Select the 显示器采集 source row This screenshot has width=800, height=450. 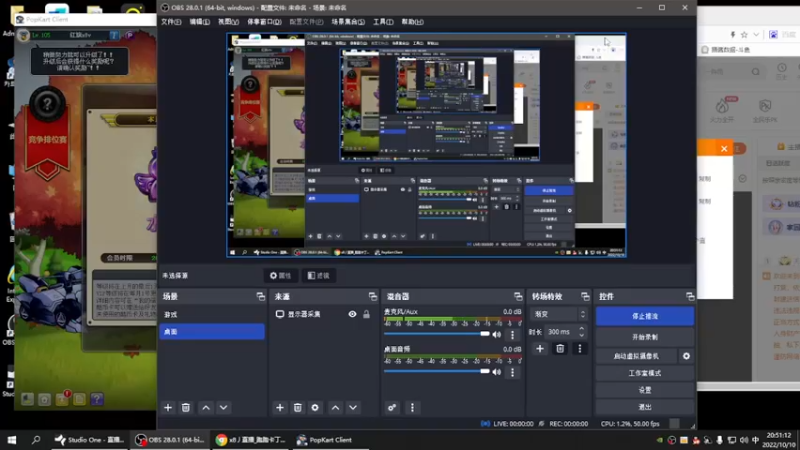tap(324, 314)
